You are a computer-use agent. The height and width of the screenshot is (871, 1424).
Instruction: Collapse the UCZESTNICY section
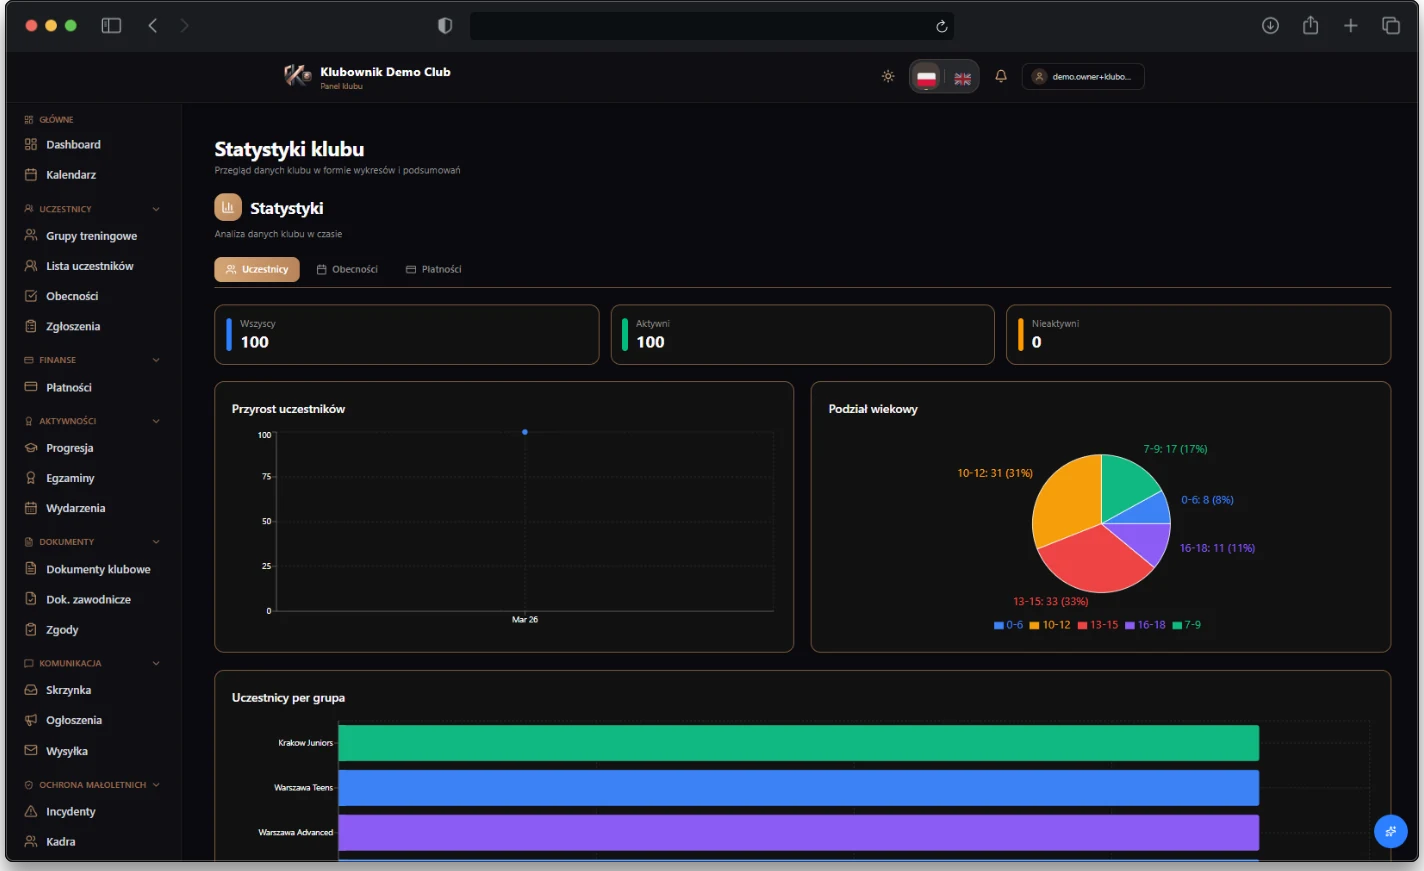[x=156, y=208]
